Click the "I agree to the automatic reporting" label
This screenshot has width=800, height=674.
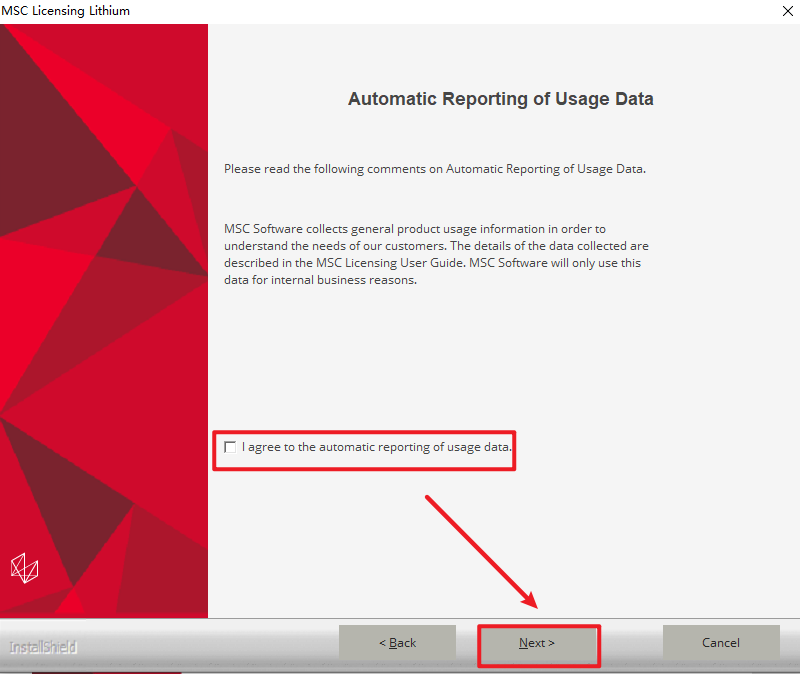coord(377,447)
